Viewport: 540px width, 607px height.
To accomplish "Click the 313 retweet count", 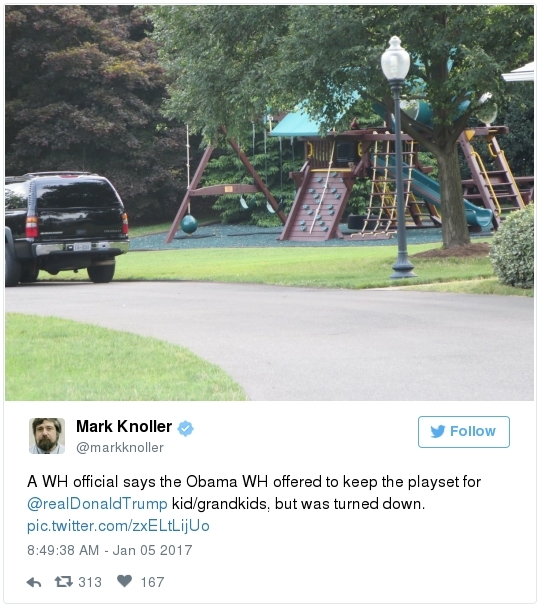I will click(90, 582).
